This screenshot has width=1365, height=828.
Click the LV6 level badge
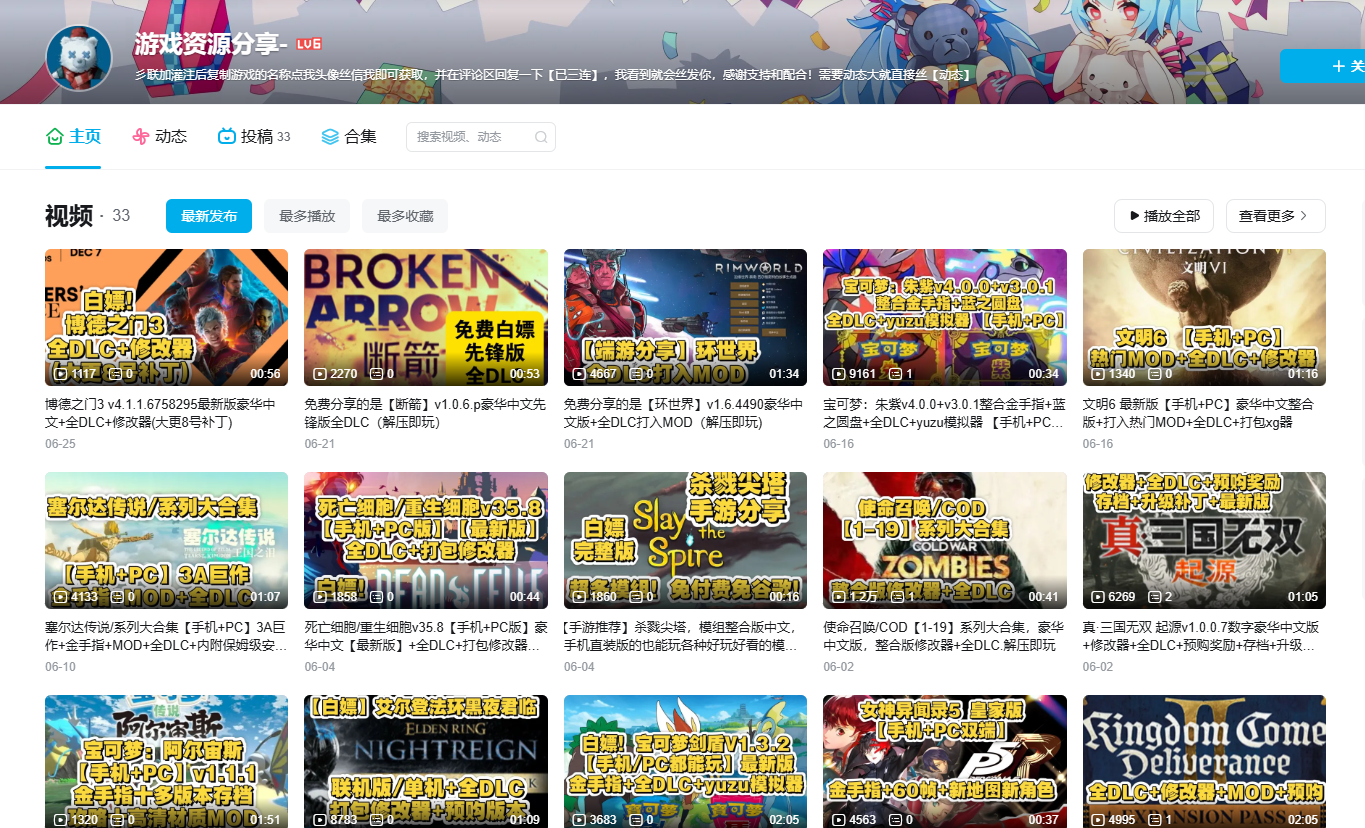309,44
